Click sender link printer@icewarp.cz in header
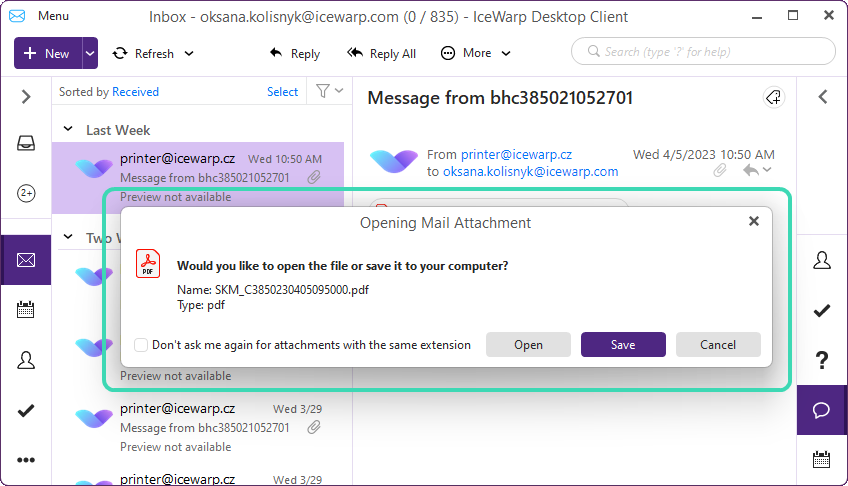 click(x=516, y=155)
